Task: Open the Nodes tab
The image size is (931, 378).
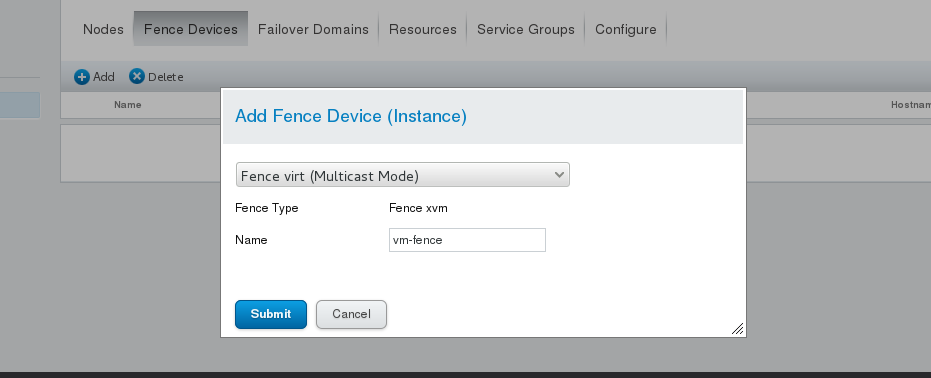Action: click(x=103, y=29)
